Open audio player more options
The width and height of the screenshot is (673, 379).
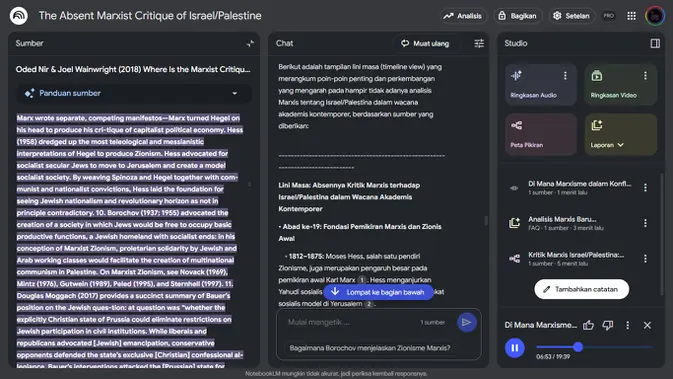tap(628, 325)
